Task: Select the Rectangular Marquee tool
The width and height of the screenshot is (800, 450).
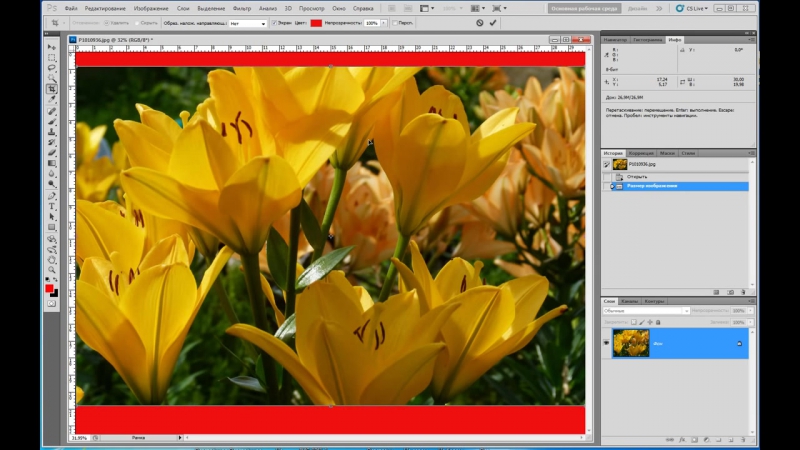Action: pos(52,58)
